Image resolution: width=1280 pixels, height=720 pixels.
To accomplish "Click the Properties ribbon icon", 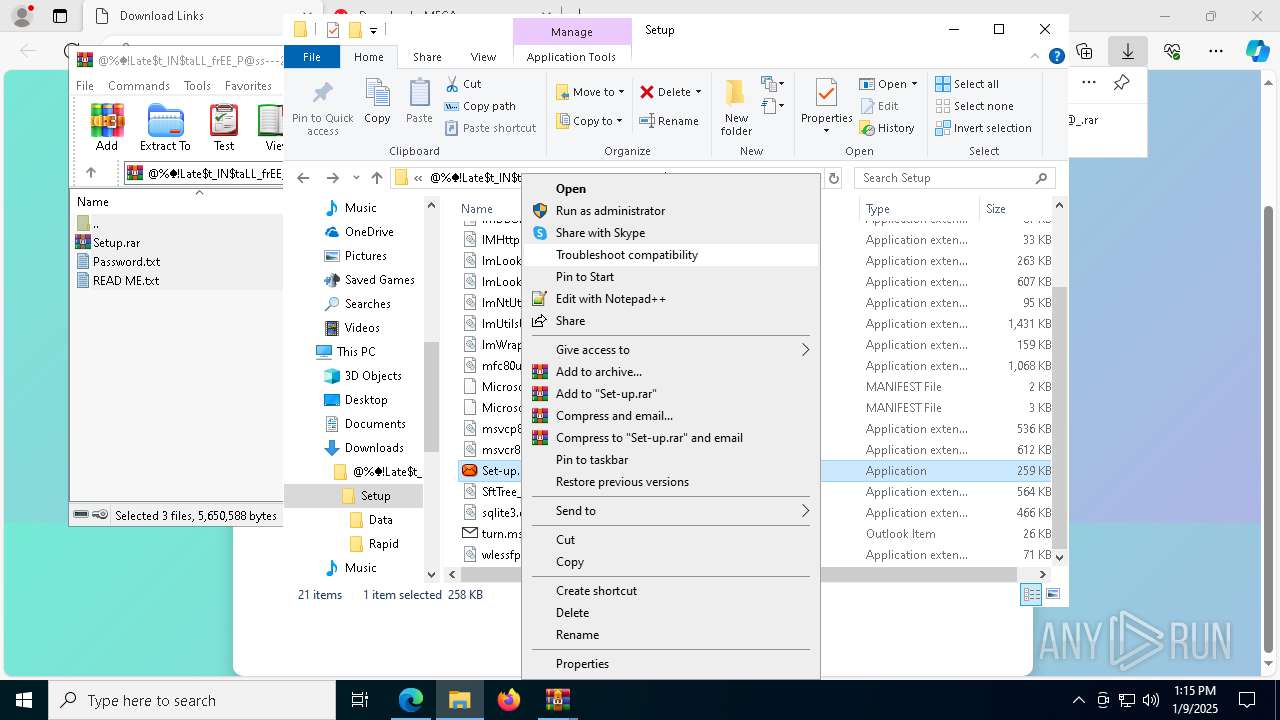I will point(826,94).
